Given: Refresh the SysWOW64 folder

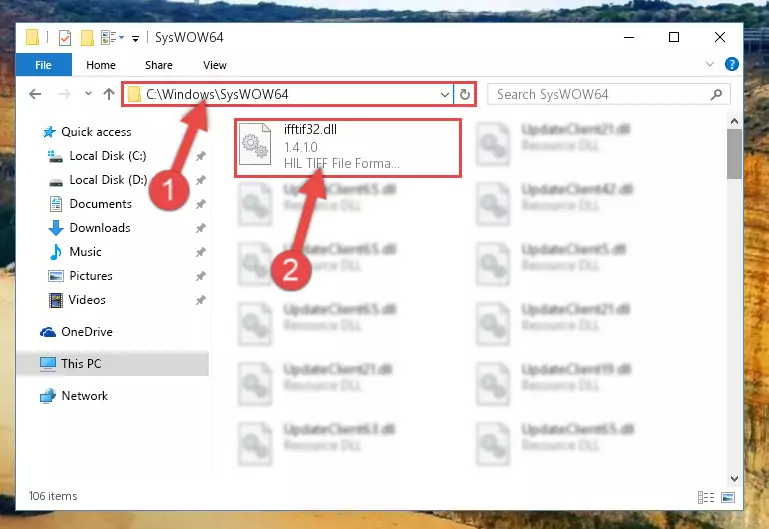Looking at the screenshot, I should point(465,94).
